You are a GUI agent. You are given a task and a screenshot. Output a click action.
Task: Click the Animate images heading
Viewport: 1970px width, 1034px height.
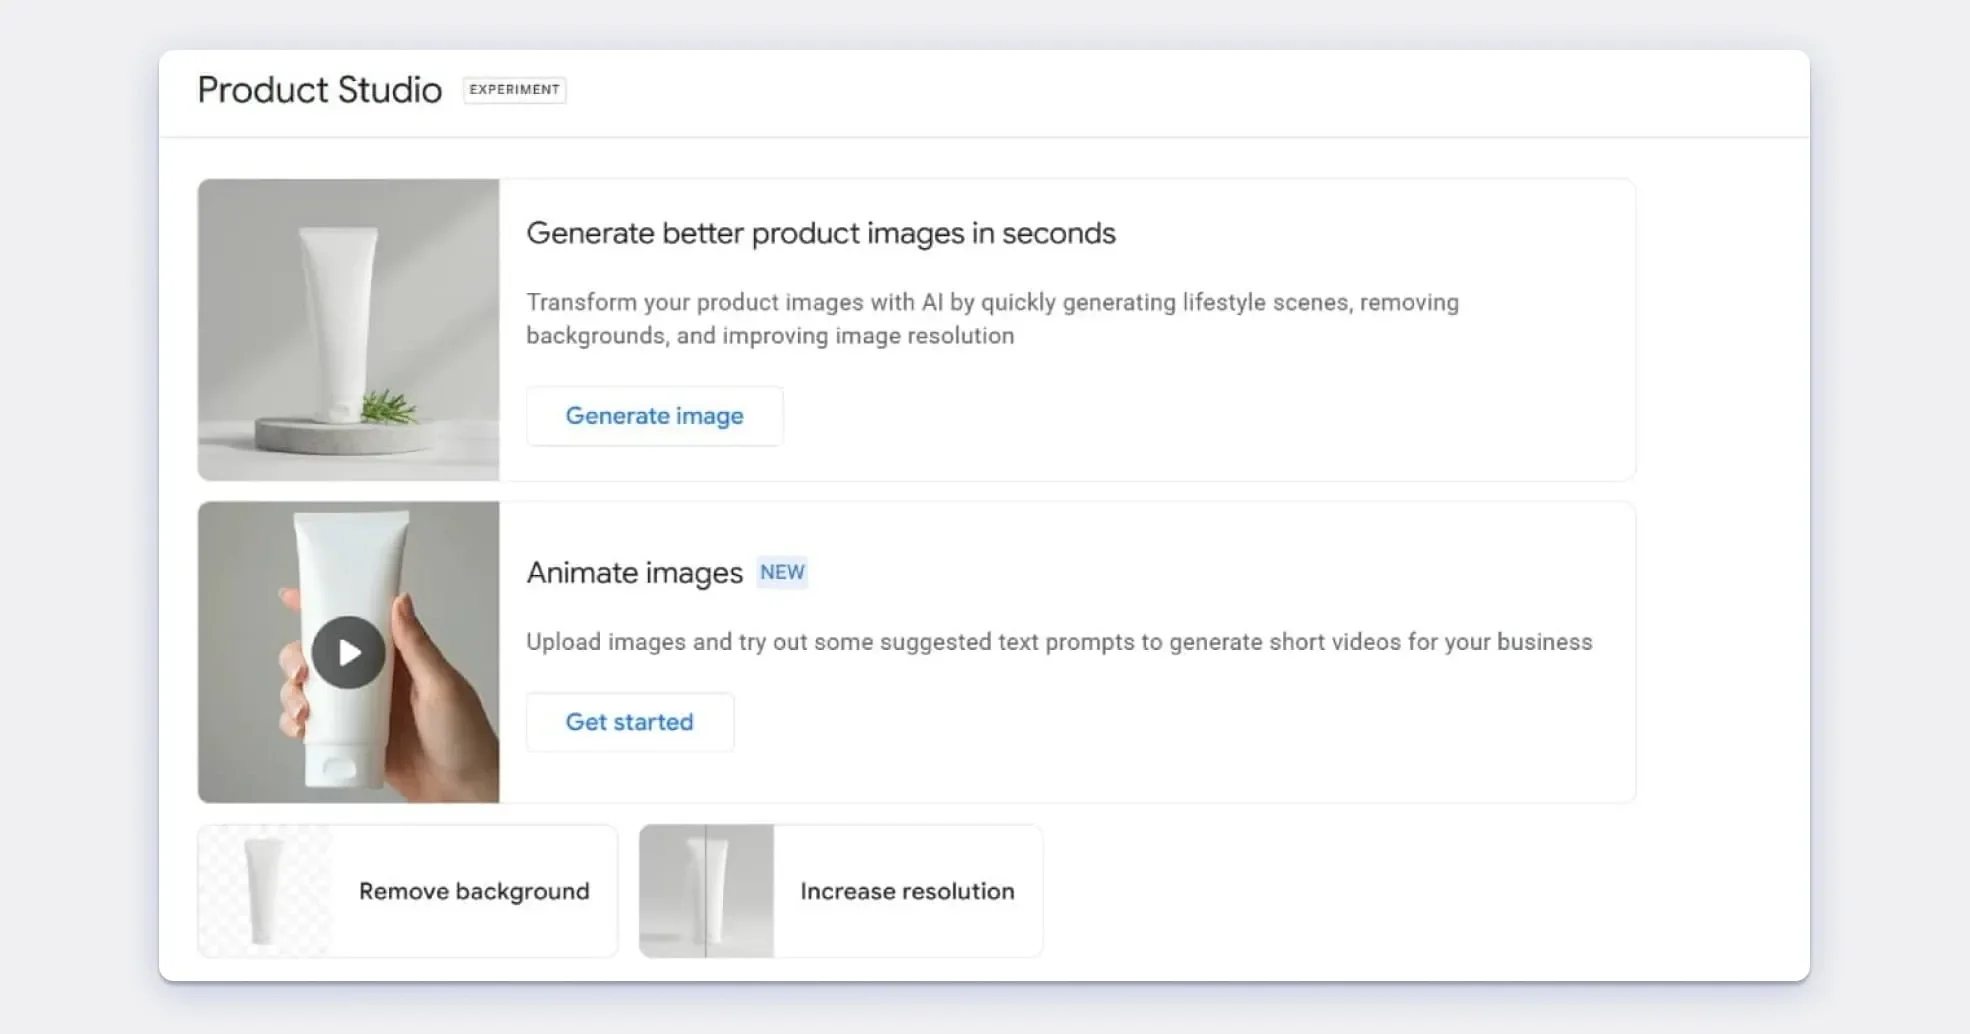(635, 573)
